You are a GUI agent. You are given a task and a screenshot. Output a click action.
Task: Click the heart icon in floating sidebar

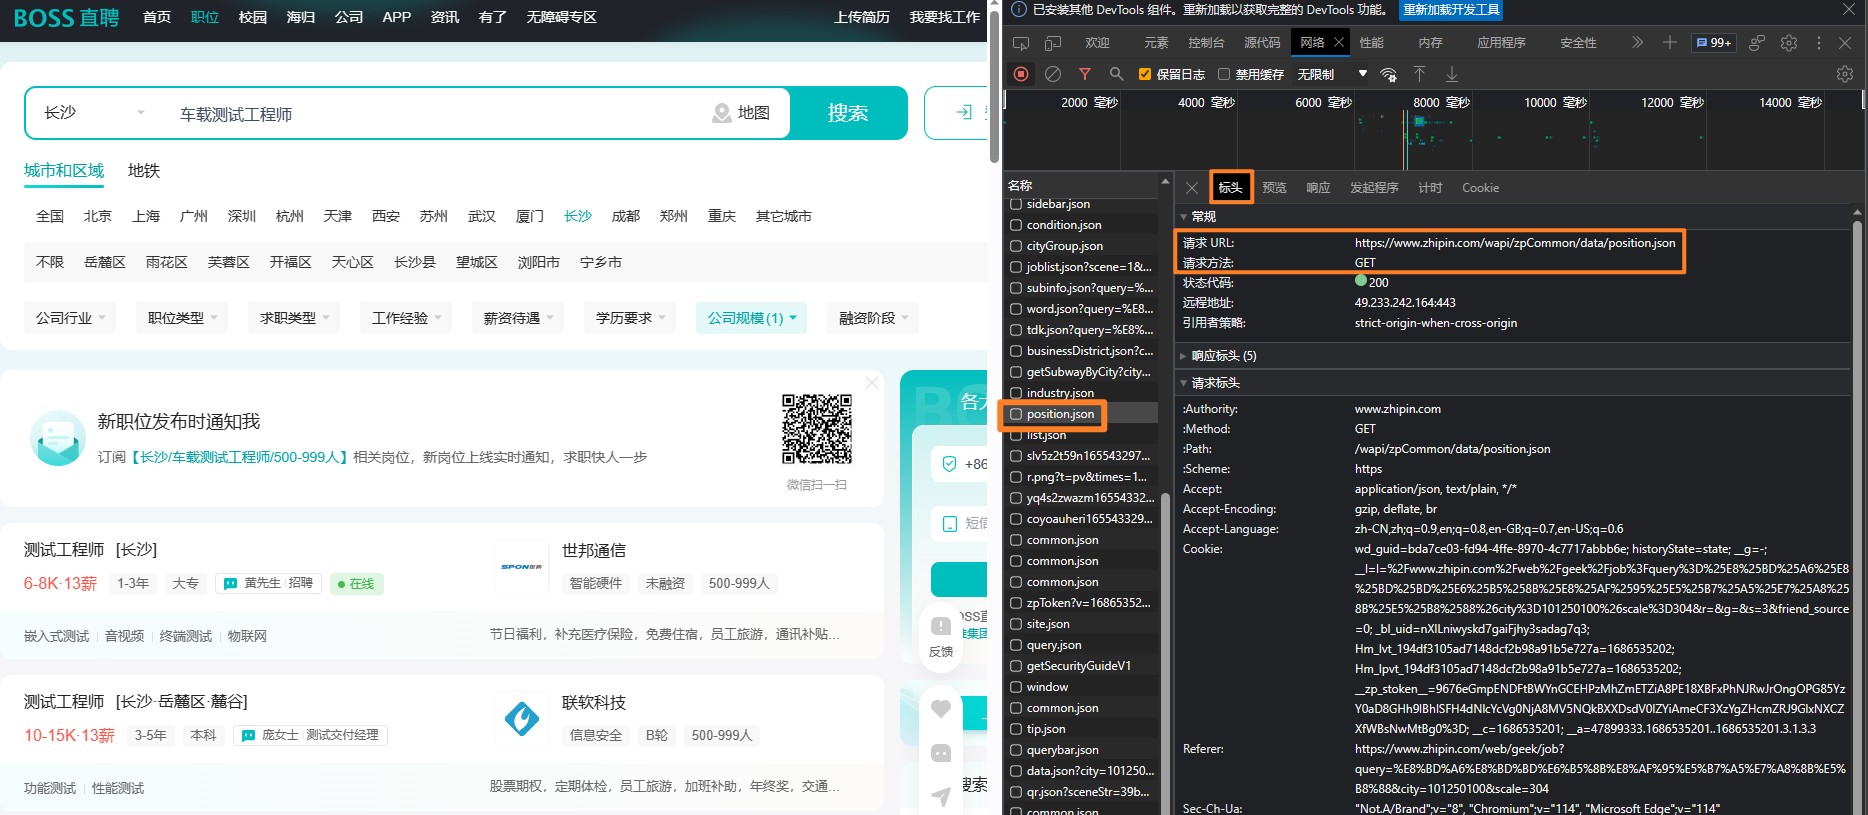[941, 708]
